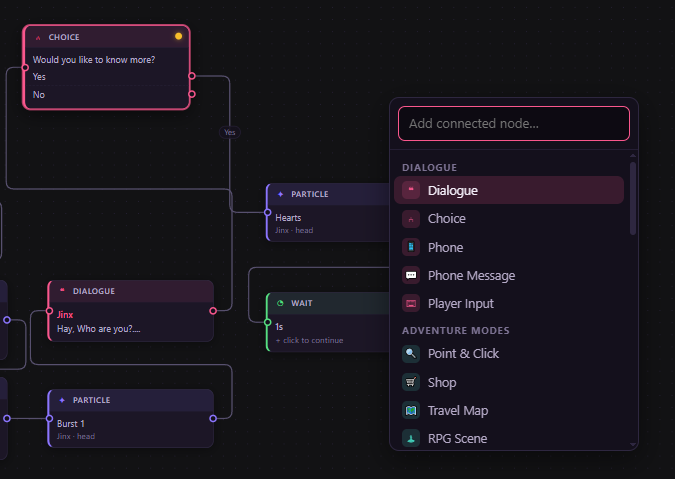Click the Yes option output port
The image size is (675, 479).
coord(192,76)
